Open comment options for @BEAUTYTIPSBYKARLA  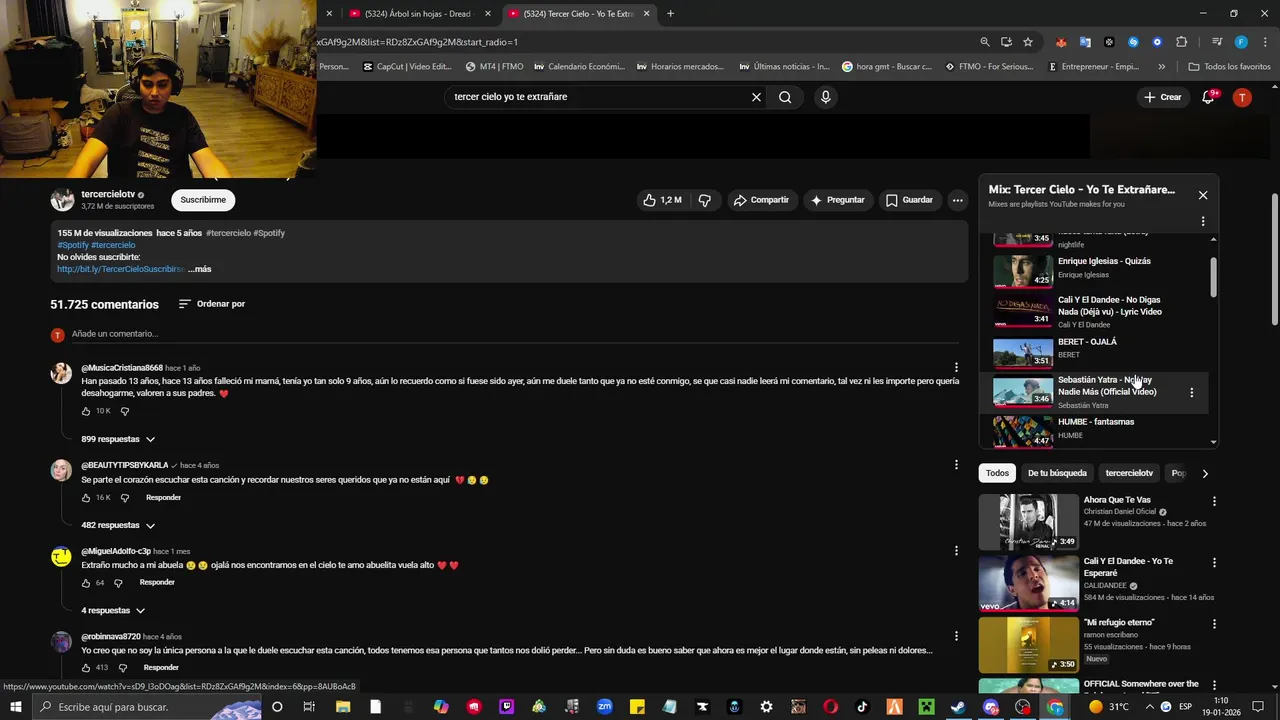click(956, 465)
